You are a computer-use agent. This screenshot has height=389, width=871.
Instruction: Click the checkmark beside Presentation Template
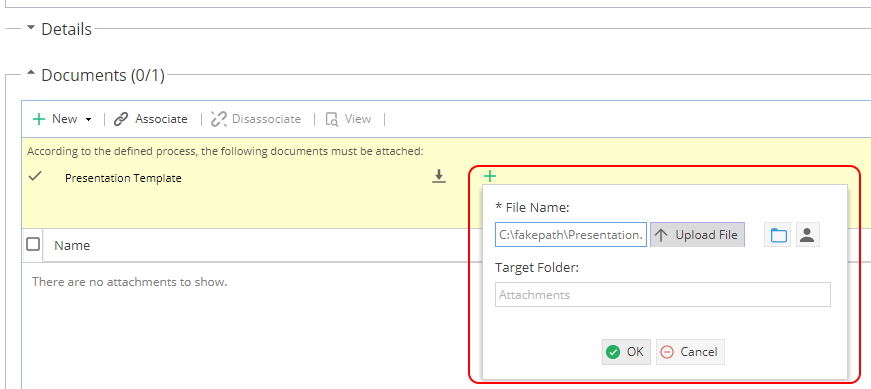[36, 177]
